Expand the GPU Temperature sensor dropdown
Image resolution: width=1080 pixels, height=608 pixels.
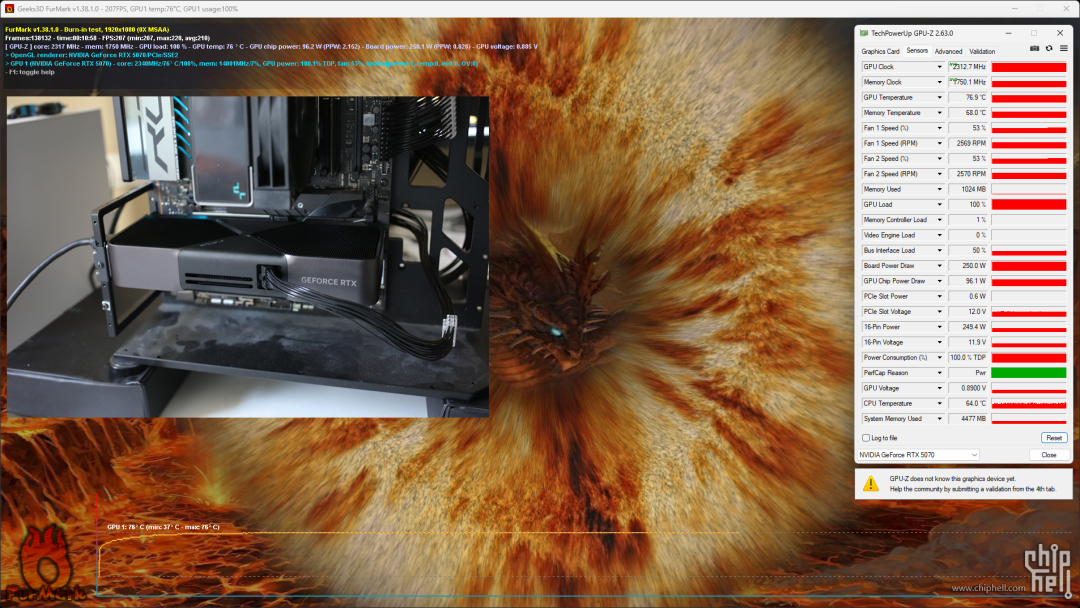coord(939,98)
